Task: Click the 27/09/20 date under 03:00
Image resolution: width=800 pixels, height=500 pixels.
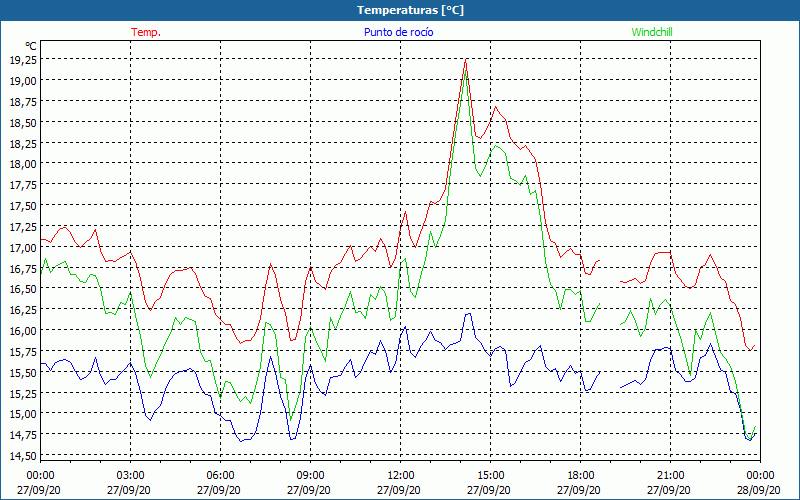Action: click(x=129, y=490)
